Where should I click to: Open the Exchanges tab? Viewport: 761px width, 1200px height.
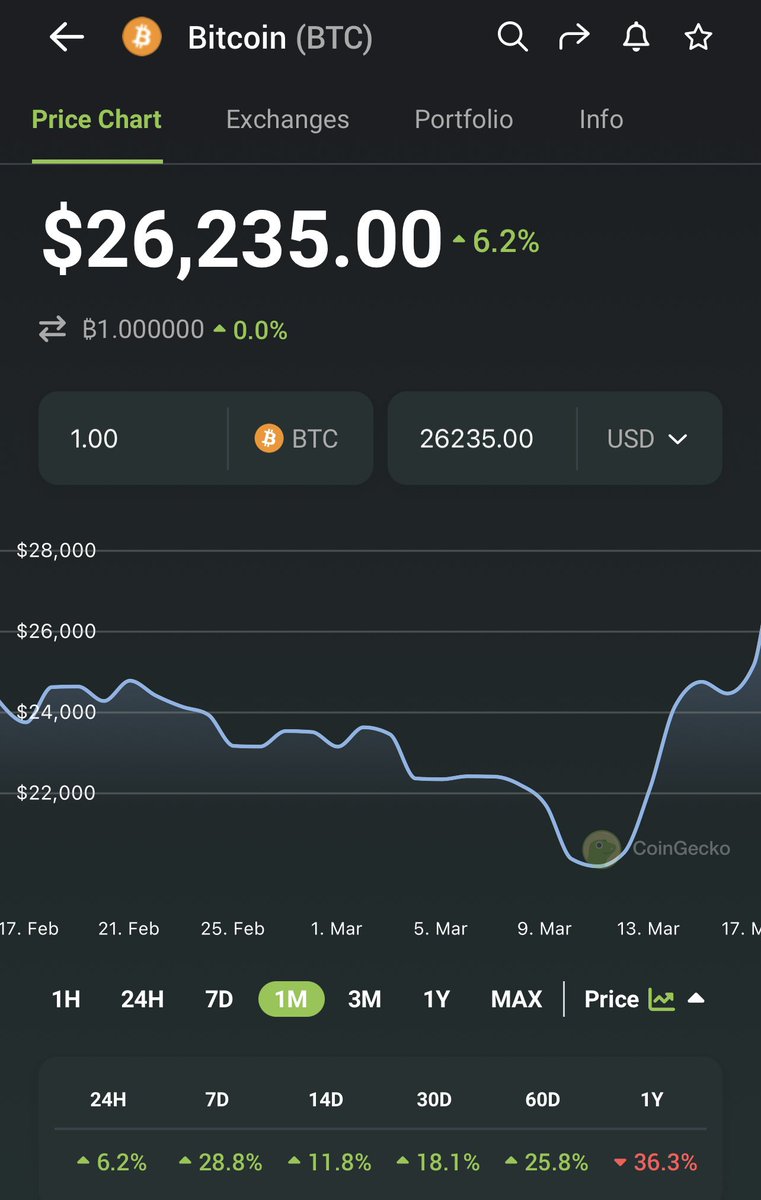(x=287, y=119)
